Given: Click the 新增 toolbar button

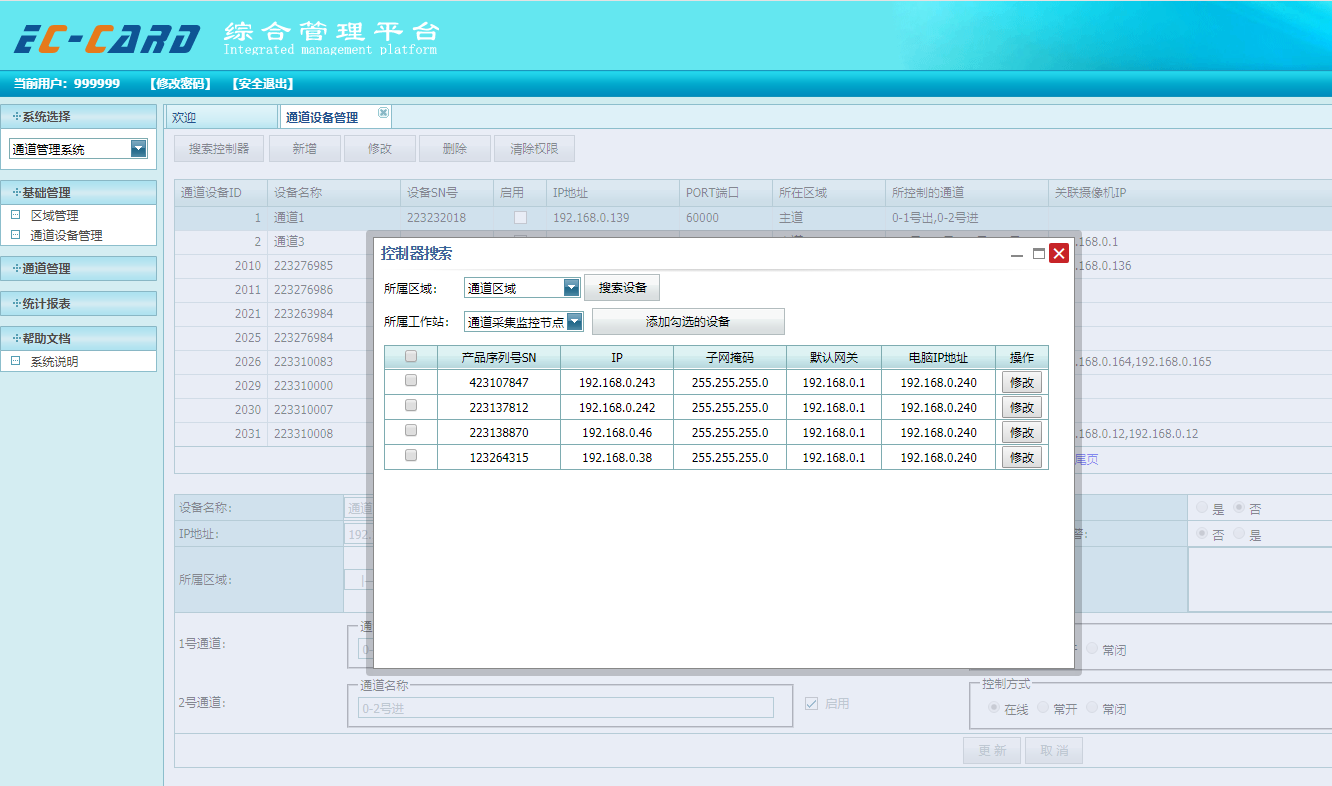Looking at the screenshot, I should point(304,149).
